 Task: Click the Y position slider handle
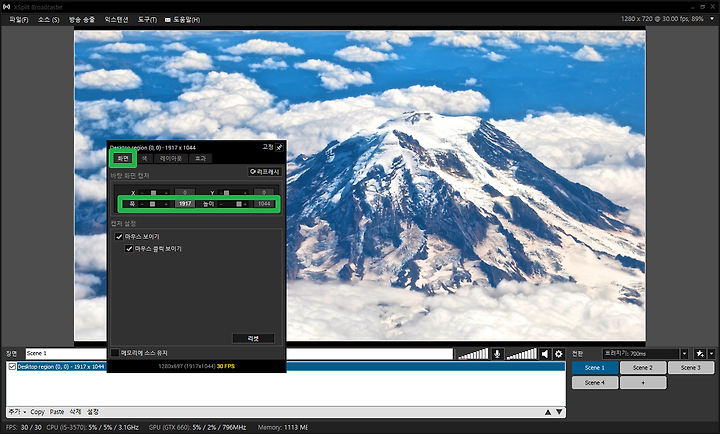[x=226, y=192]
